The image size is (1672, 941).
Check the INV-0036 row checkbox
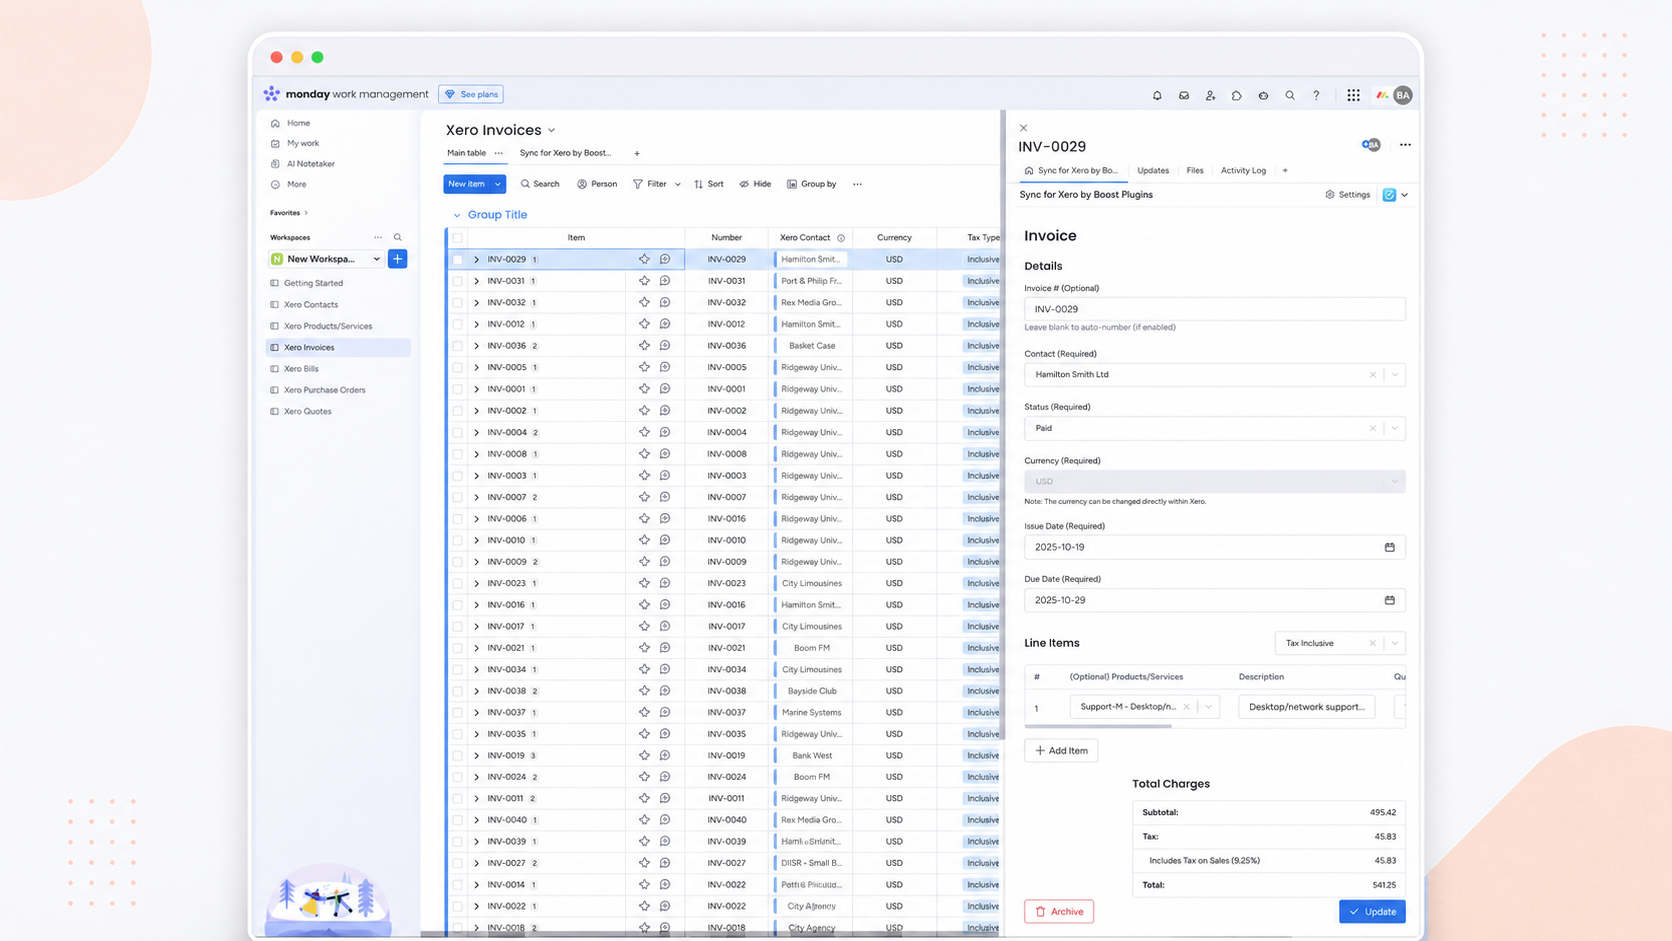(x=458, y=346)
